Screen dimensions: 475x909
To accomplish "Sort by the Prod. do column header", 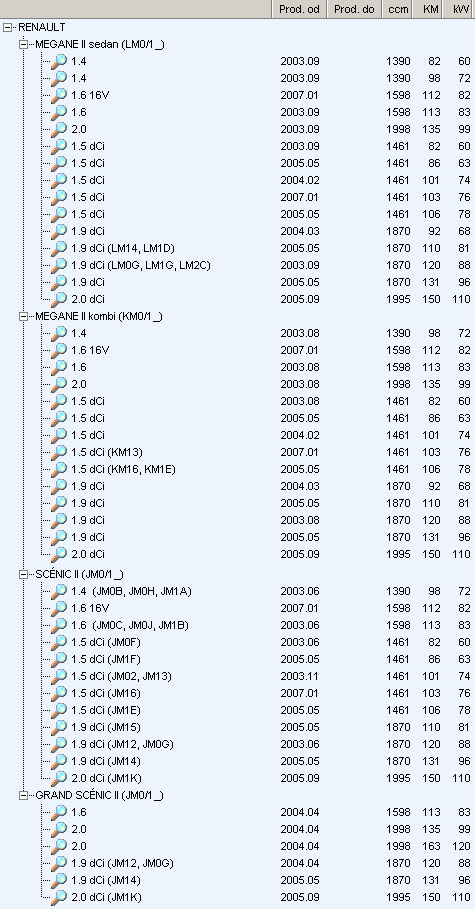I will pyautogui.click(x=354, y=9).
